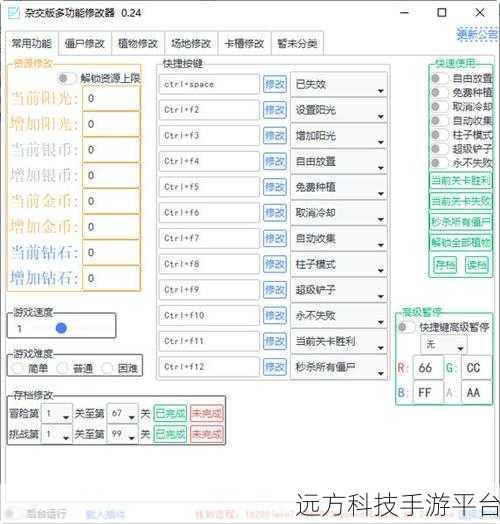Toggle 永不失败 quick switch
Viewport: 500px width, 524px height.
(x=439, y=163)
